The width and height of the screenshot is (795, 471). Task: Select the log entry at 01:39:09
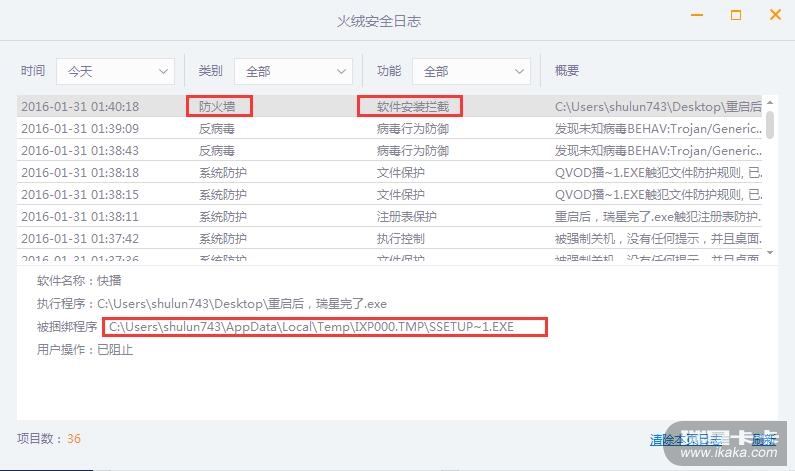tap(389, 129)
